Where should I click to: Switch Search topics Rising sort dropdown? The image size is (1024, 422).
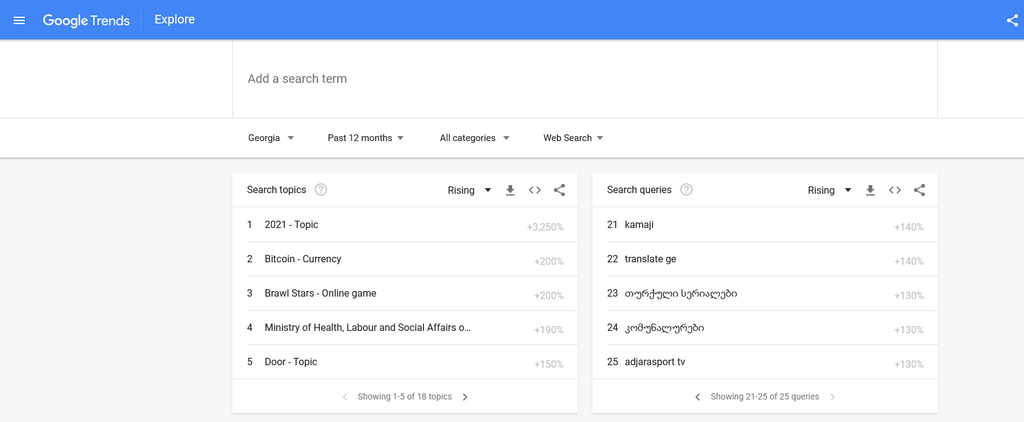469,190
